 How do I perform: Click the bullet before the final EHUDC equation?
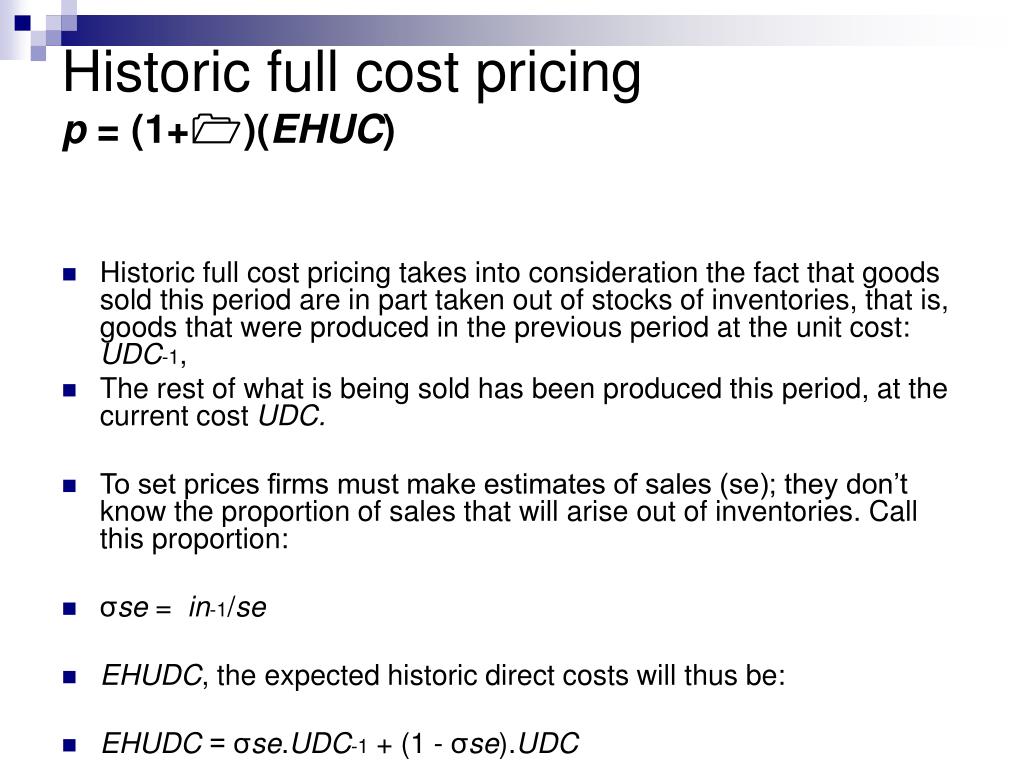(70, 744)
